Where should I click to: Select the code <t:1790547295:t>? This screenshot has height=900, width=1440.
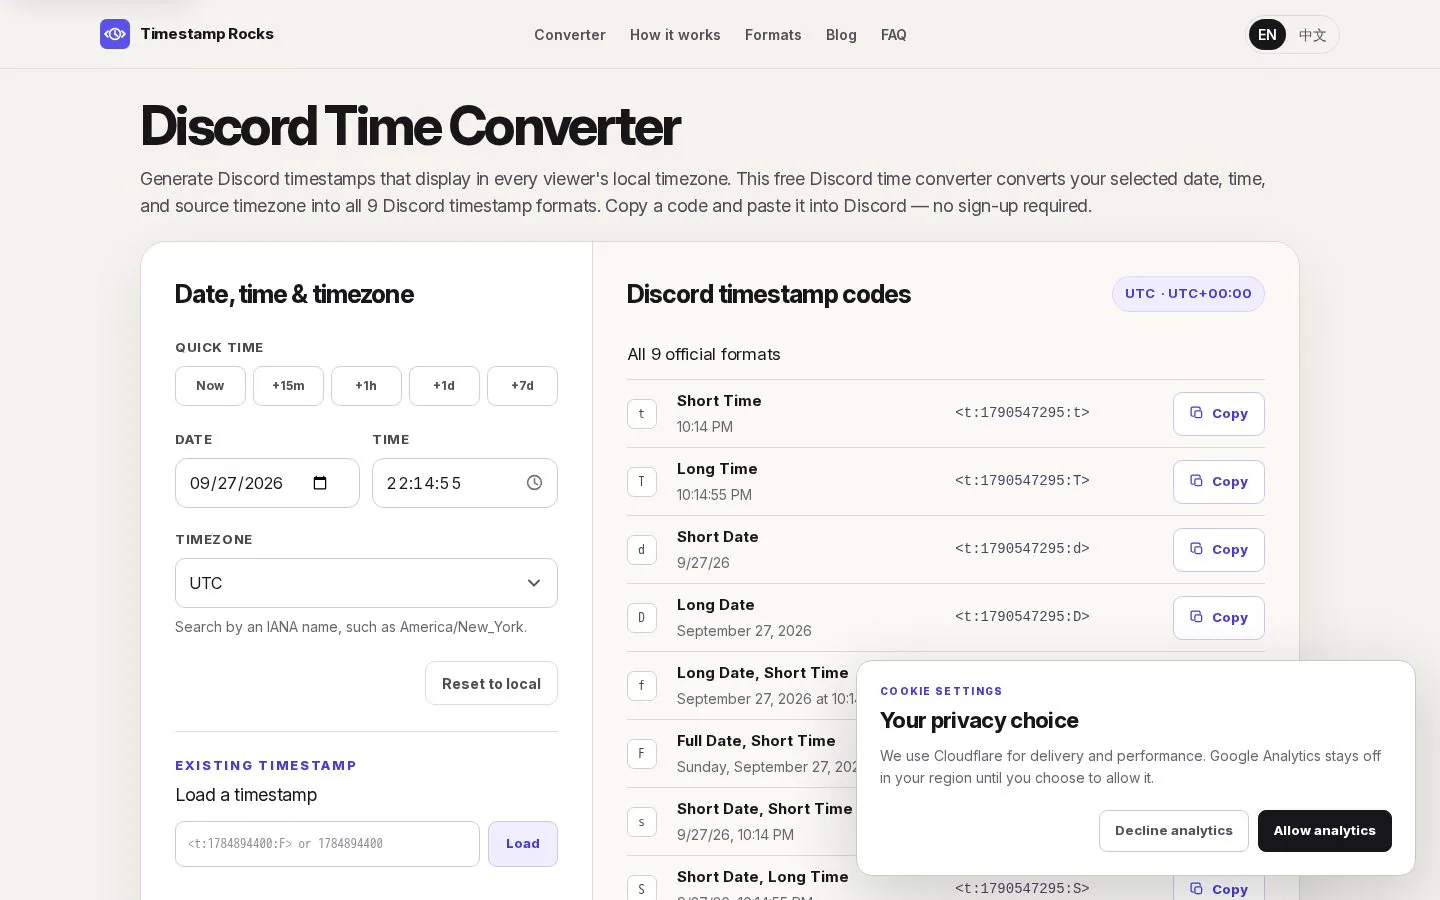coord(1022,412)
